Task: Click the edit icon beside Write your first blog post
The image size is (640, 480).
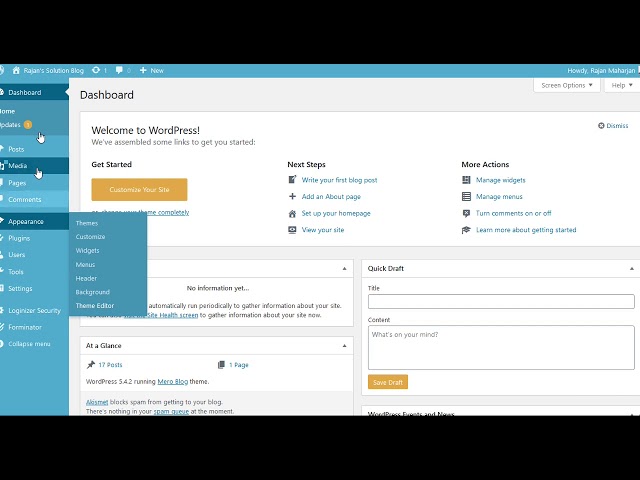Action: tap(292, 180)
